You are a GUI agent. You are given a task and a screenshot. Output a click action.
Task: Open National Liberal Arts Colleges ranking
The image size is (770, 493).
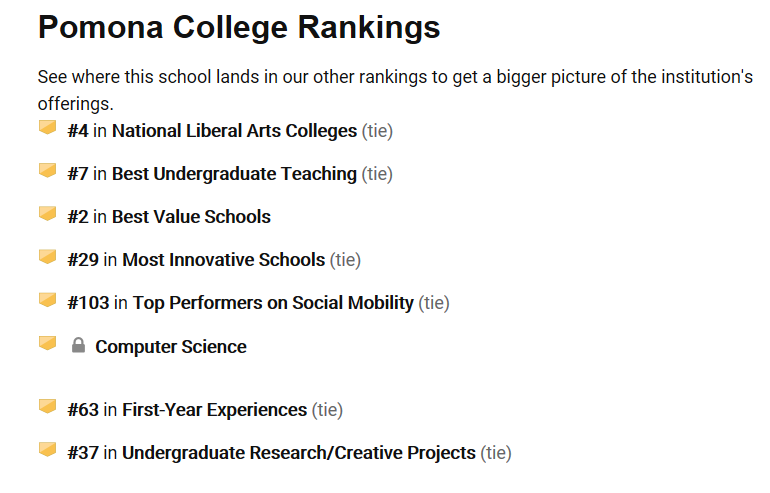click(234, 131)
